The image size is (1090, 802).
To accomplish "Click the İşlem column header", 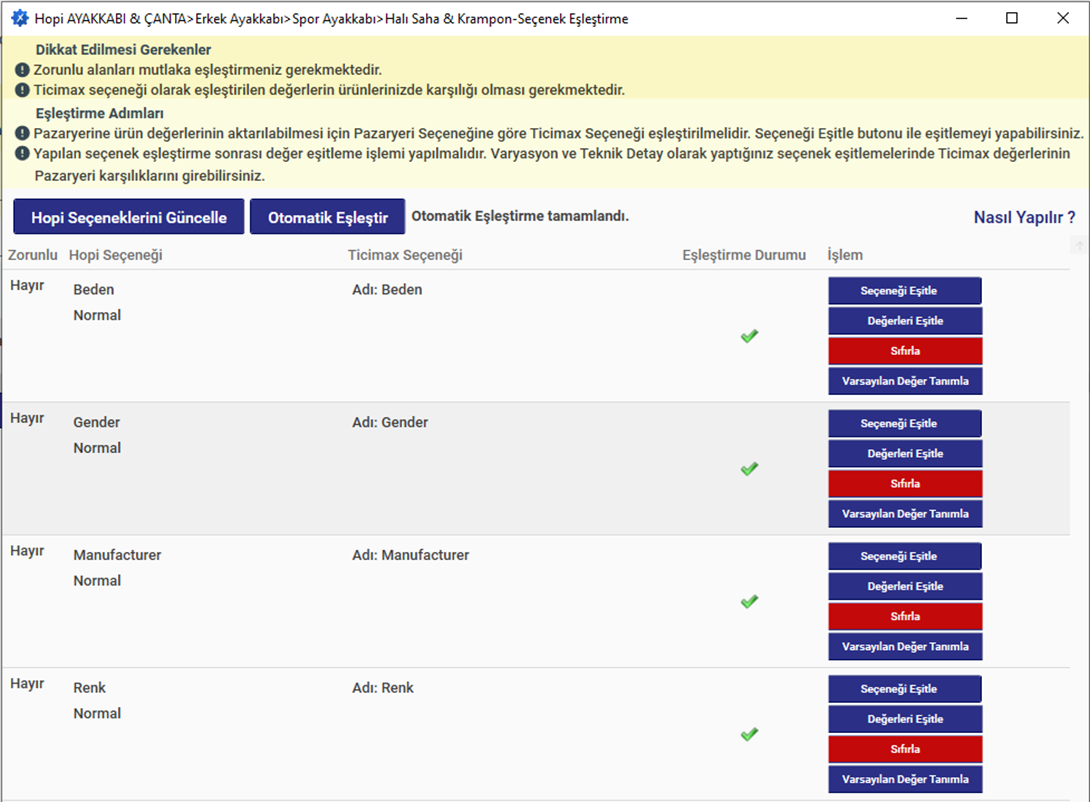I will [x=845, y=255].
